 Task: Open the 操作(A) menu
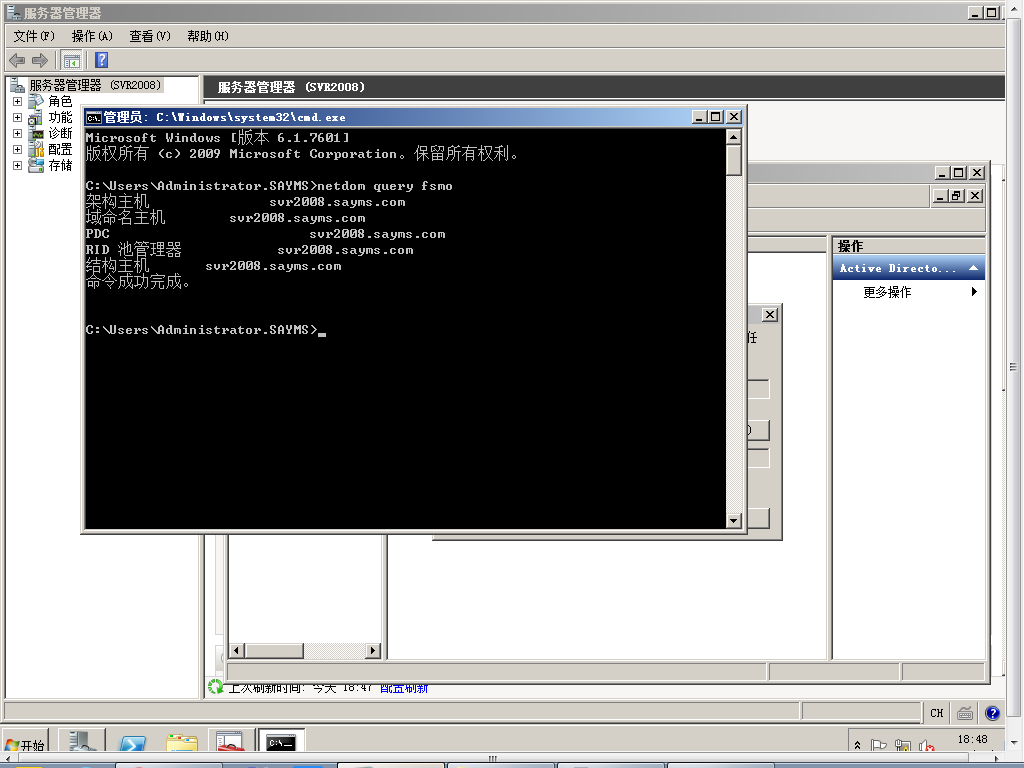pos(92,36)
